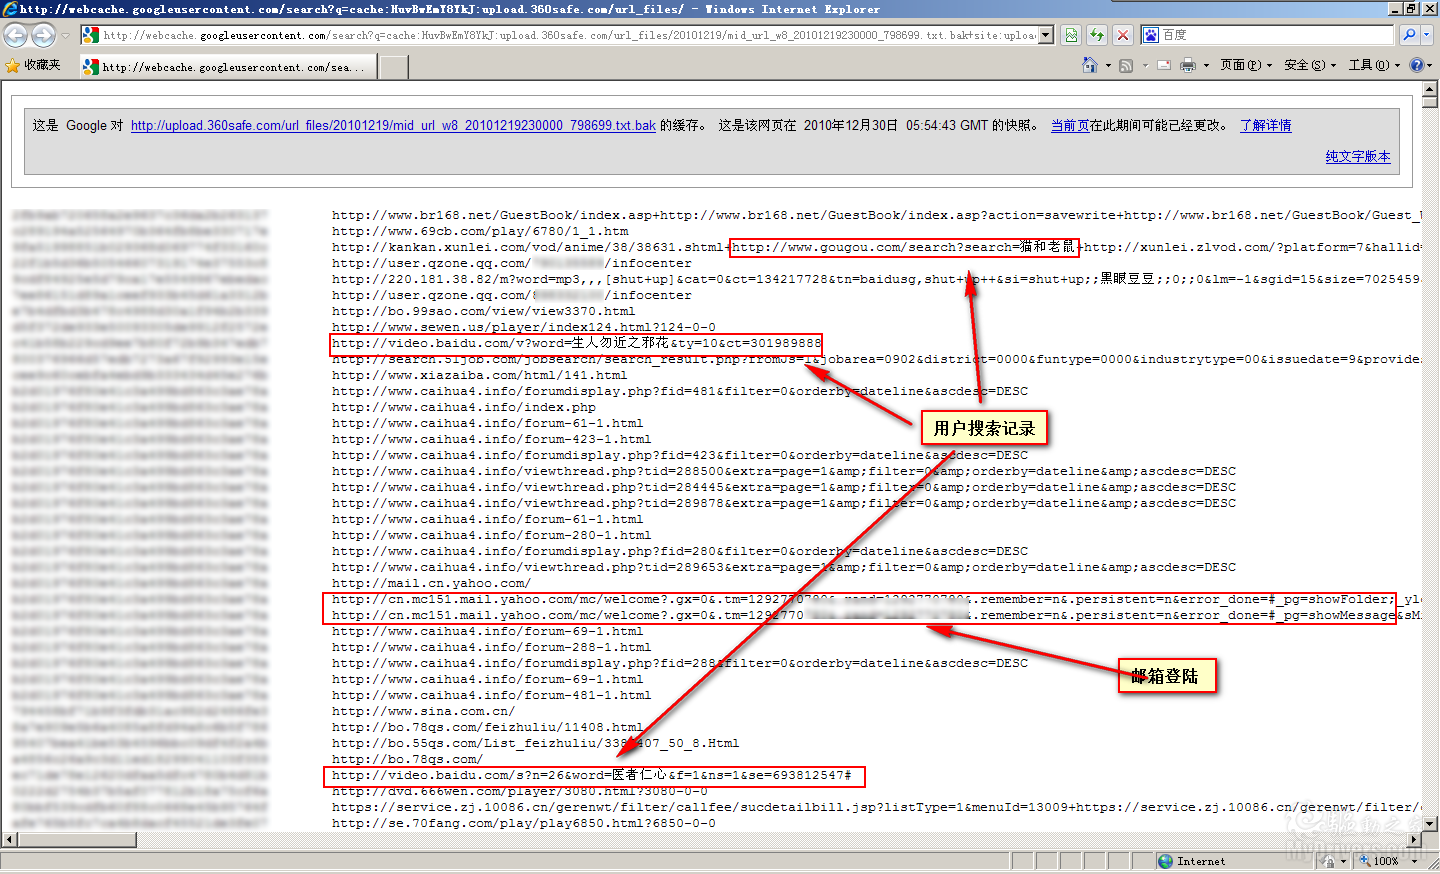The height and width of the screenshot is (874, 1440).
Task: Refresh the page with the green arrows
Action: pos(1097,35)
